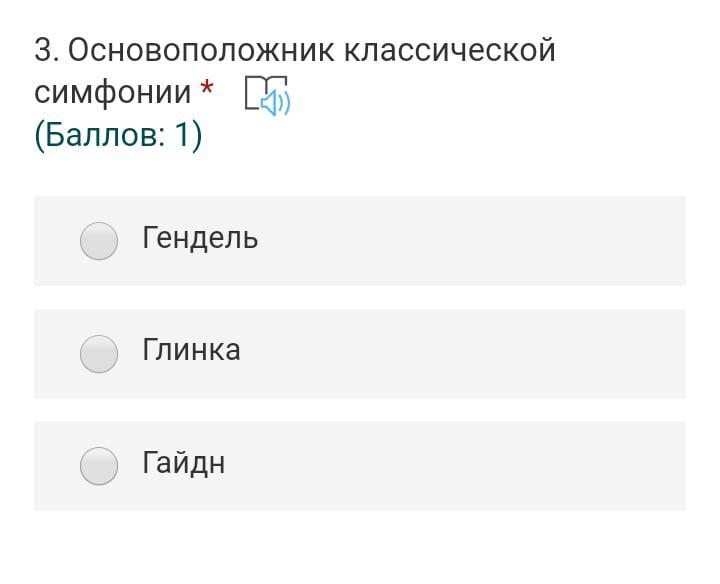Click empty gray area of Гайдн row
This screenshot has width=720, height=584.
pos(480,465)
